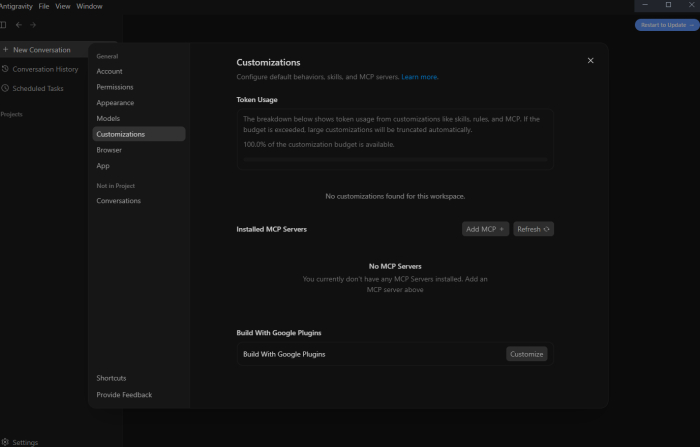Screen dimensions: 700x447
Task: Open the File menu
Action: (x=44, y=6)
